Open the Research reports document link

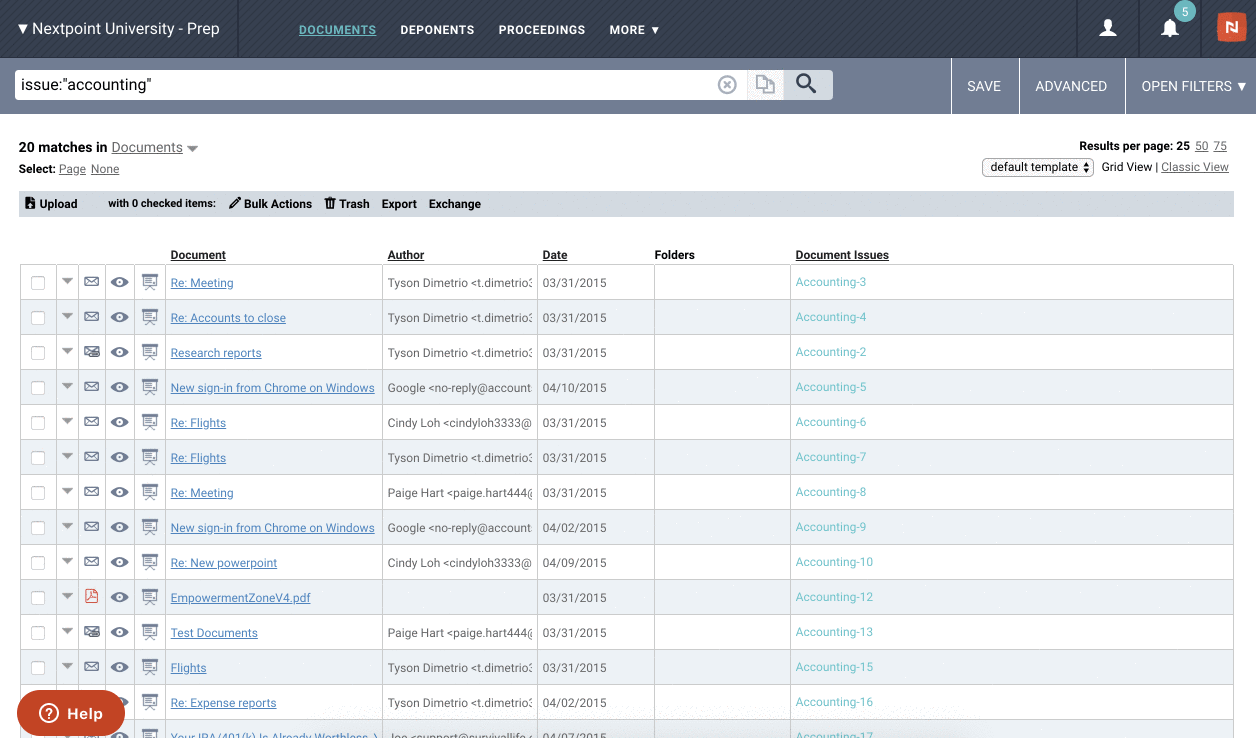pos(216,353)
